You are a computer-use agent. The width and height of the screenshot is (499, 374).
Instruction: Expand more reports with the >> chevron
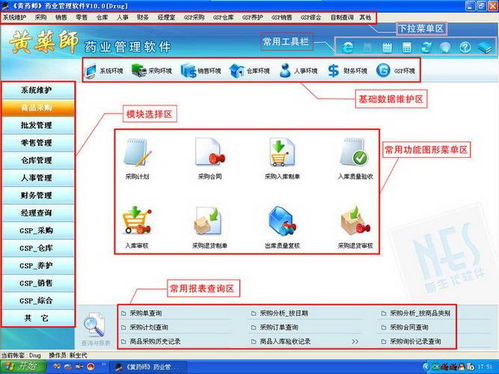pyautogui.click(x=355, y=342)
